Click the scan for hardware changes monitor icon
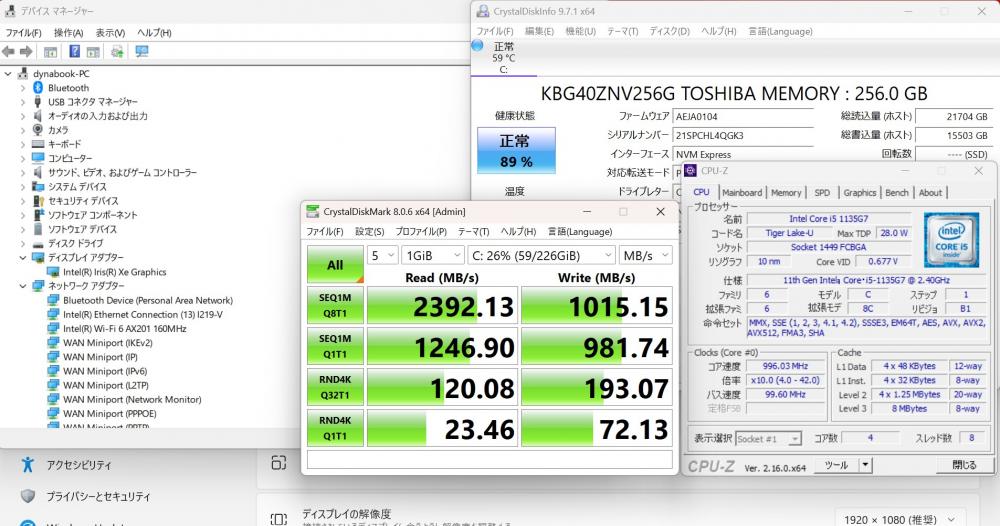 coord(141,52)
